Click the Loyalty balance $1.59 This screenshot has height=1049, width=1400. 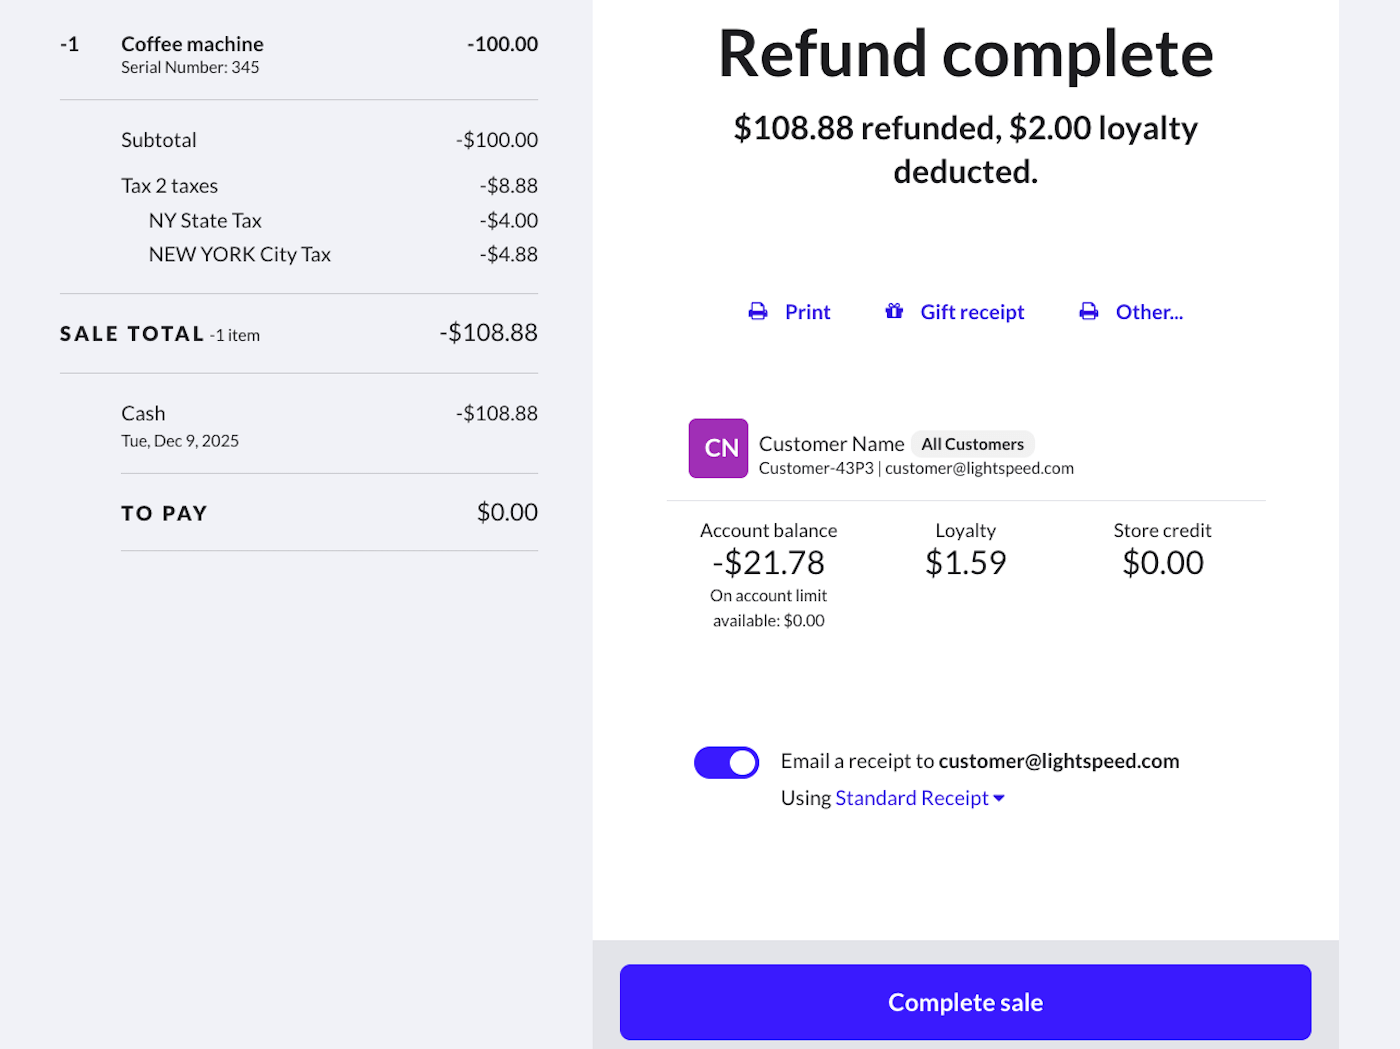[x=965, y=563]
